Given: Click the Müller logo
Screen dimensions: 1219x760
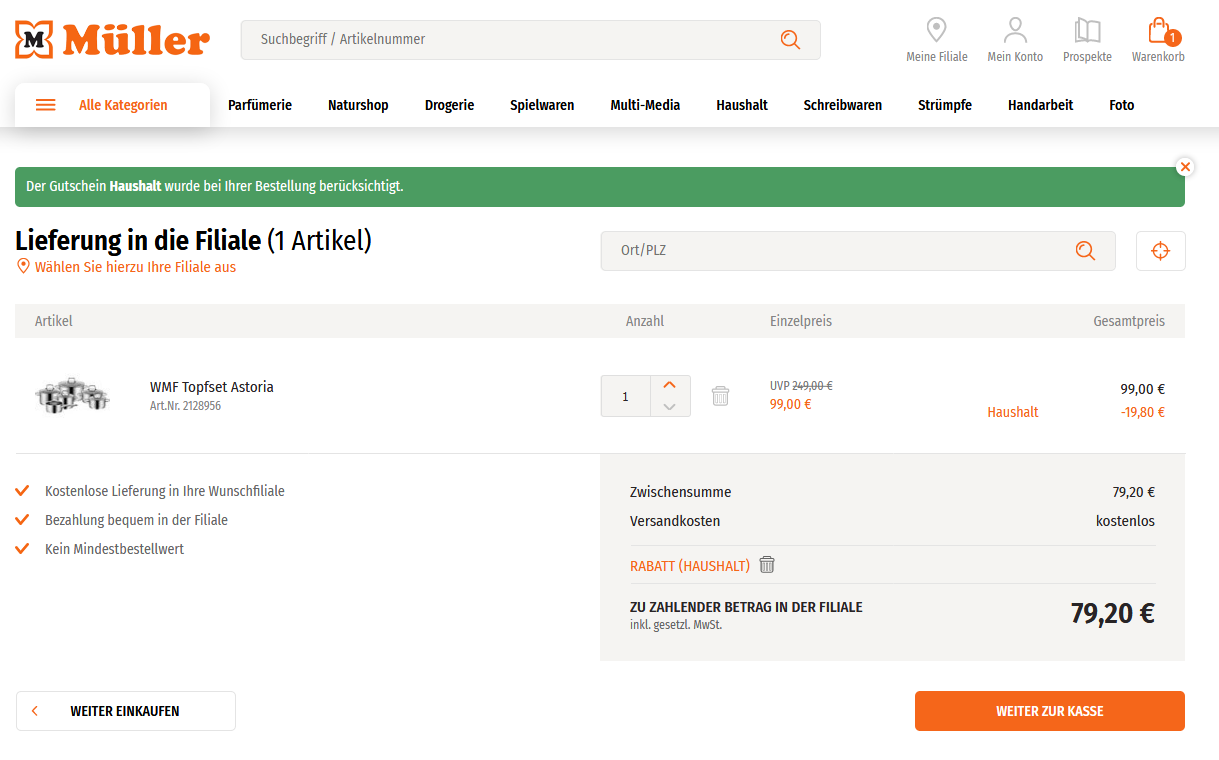Looking at the screenshot, I should (112, 40).
